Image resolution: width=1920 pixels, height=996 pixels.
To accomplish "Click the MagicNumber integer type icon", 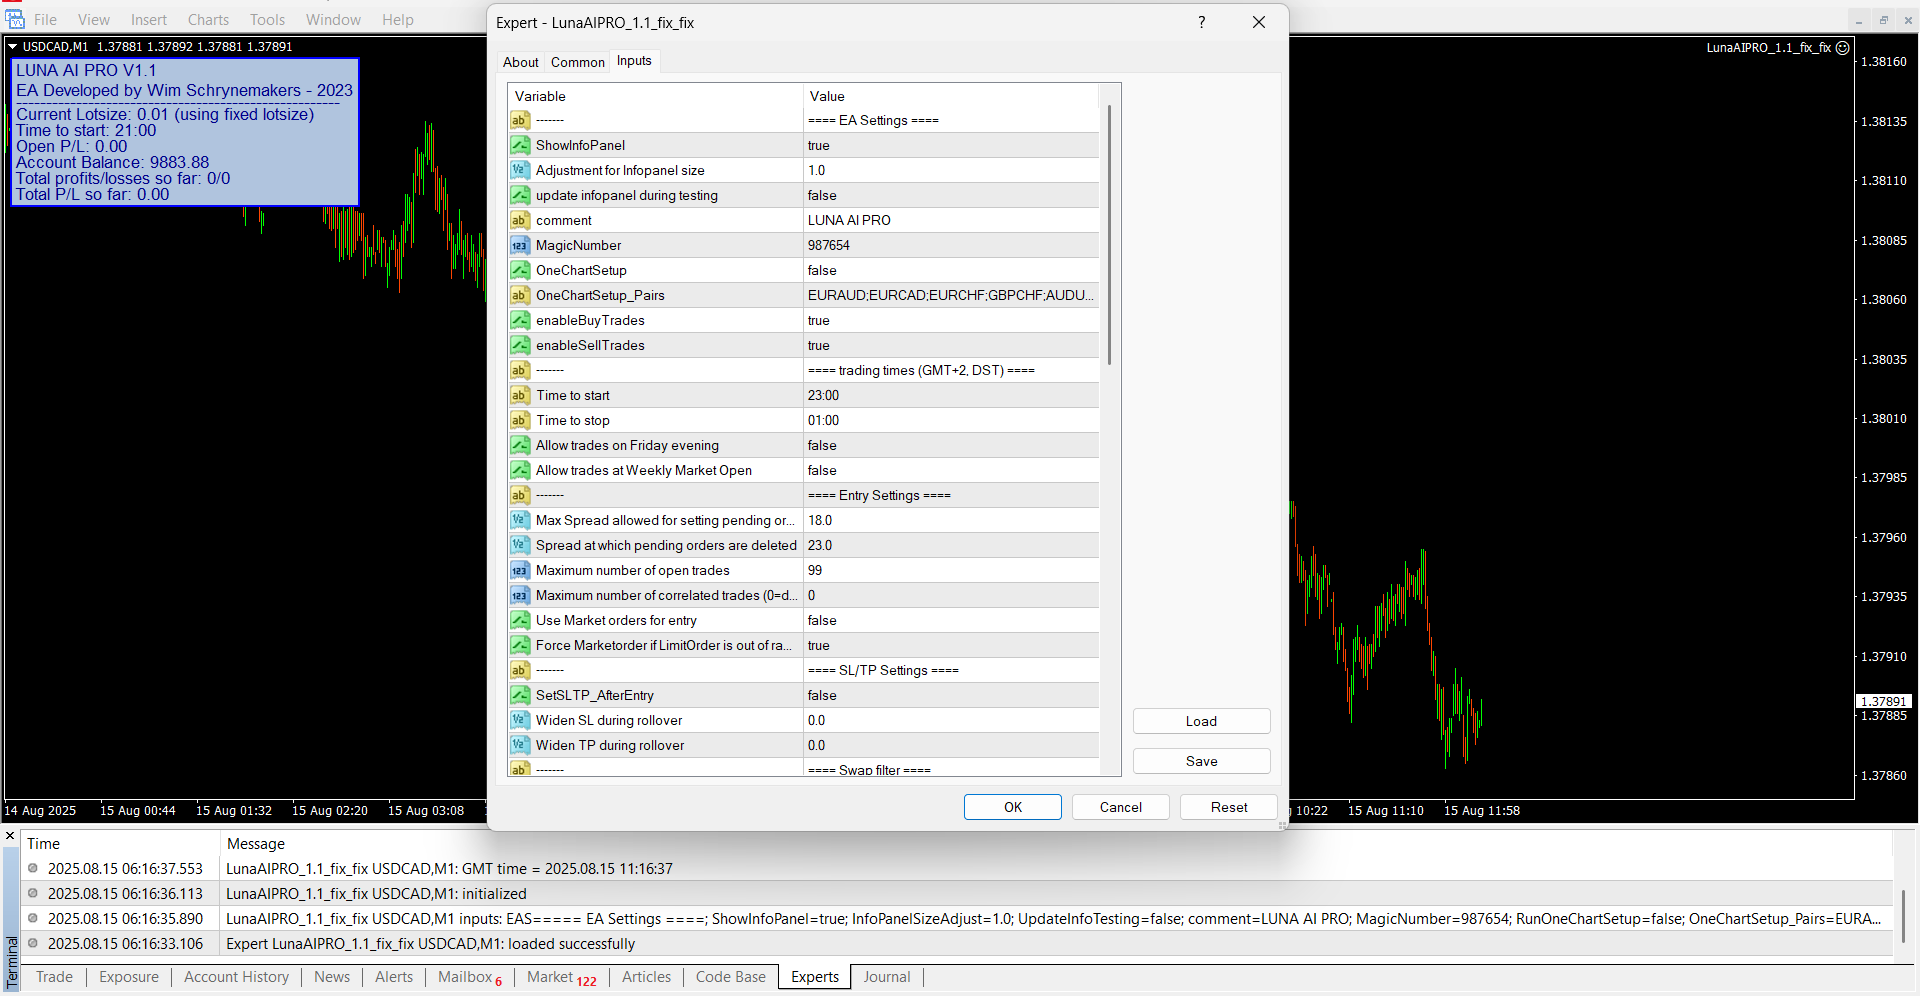I will 520,245.
